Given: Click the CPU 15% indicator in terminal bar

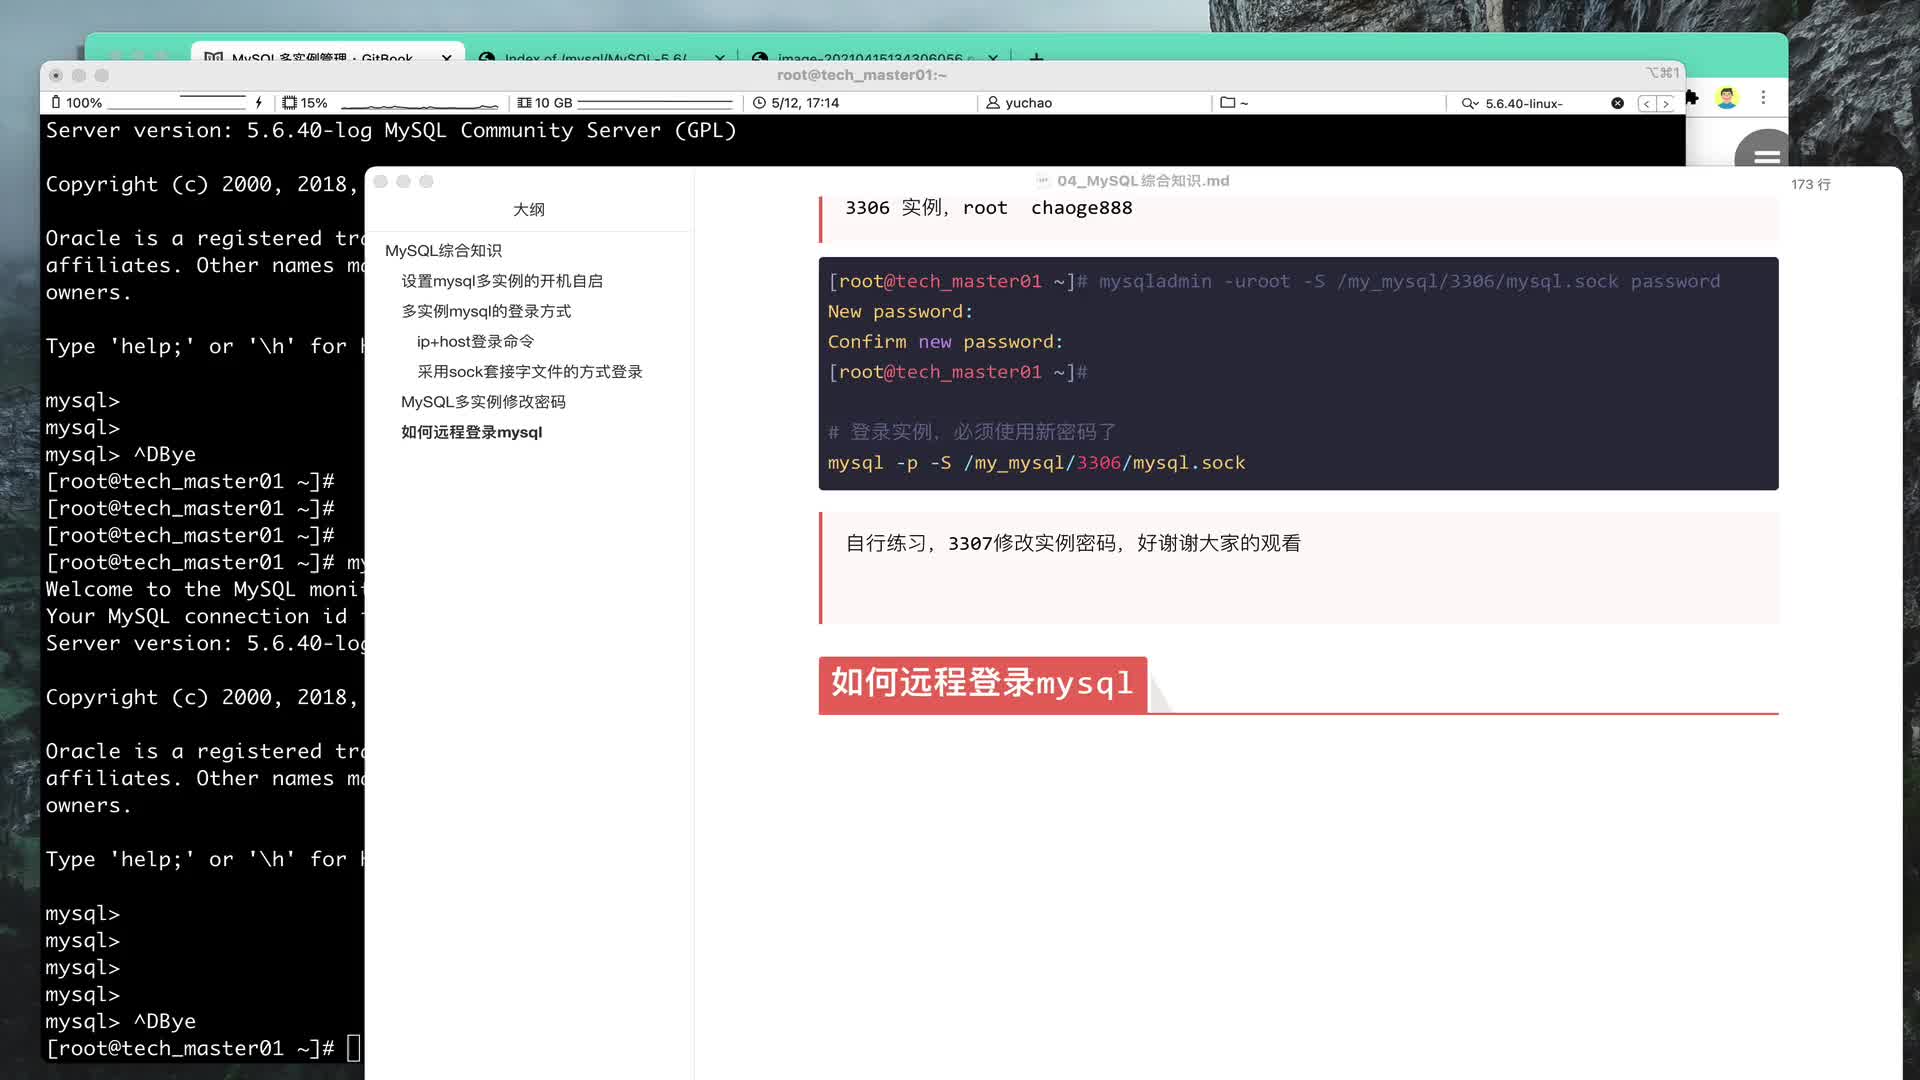Looking at the screenshot, I should (x=305, y=103).
